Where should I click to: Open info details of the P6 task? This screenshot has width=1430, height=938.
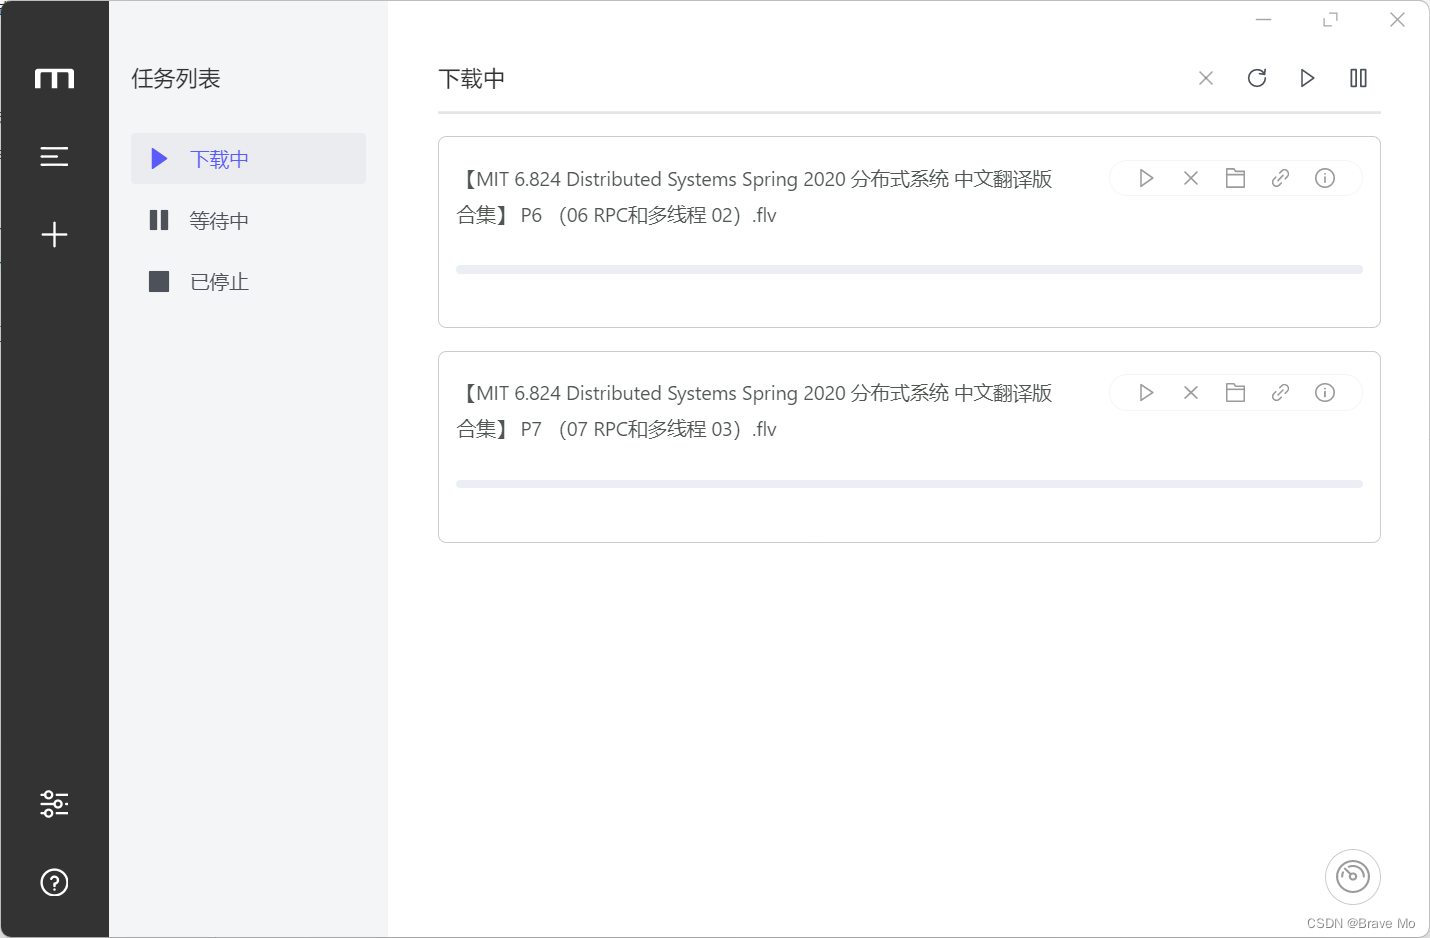1325,178
